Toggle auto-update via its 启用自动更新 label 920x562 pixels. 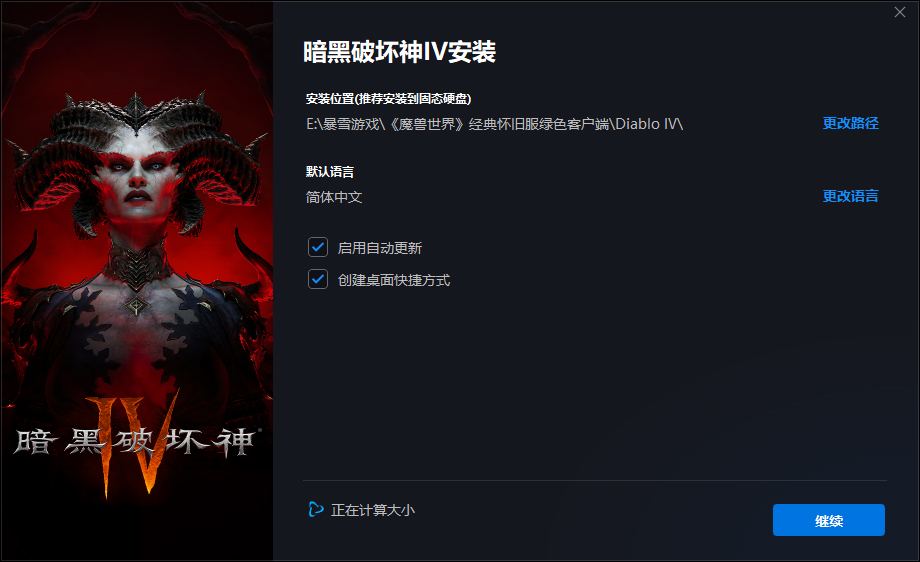tap(380, 248)
